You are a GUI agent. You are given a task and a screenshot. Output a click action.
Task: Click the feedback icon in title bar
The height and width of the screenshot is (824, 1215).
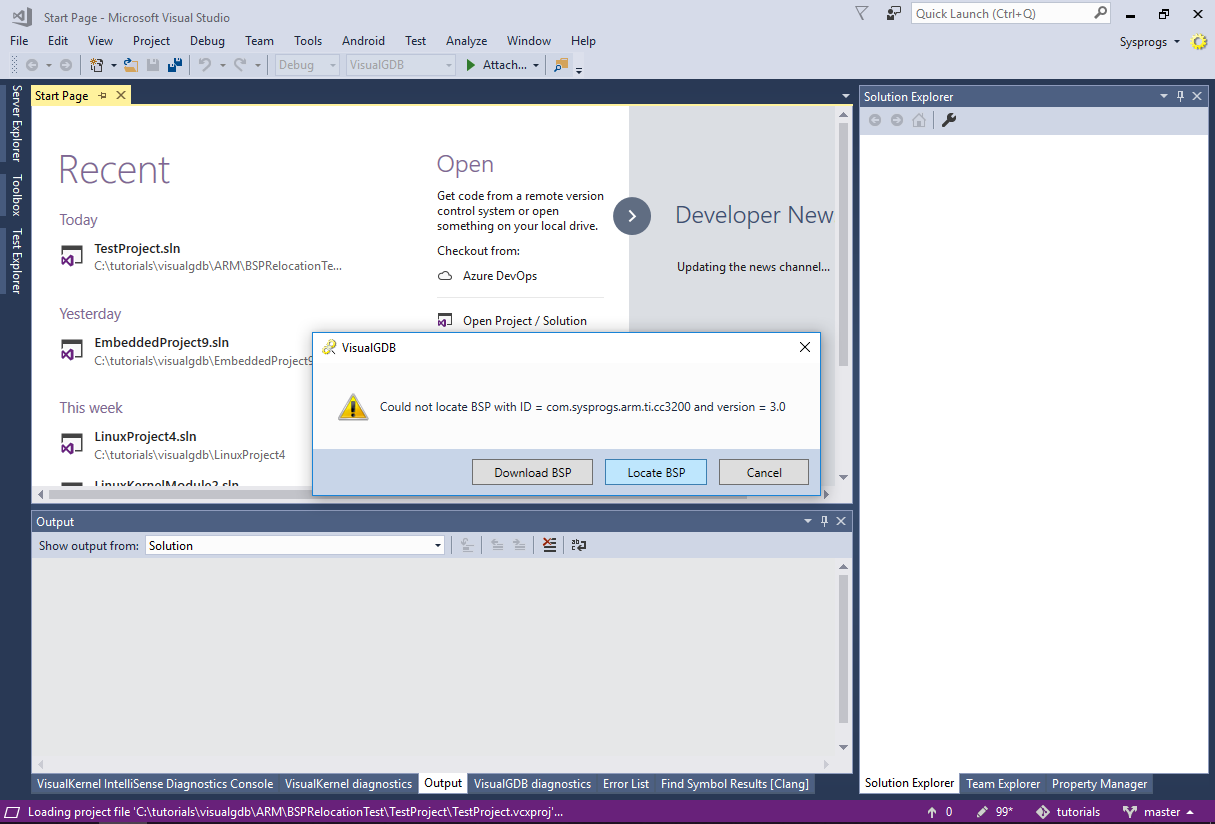click(x=893, y=13)
